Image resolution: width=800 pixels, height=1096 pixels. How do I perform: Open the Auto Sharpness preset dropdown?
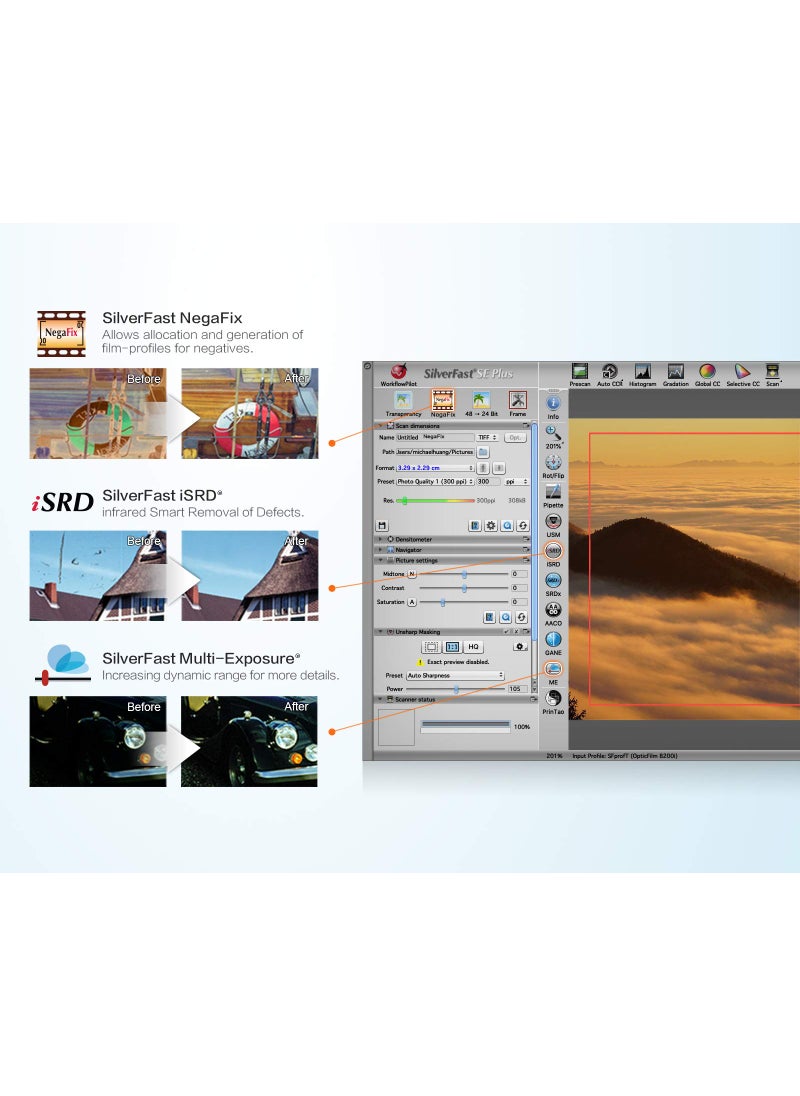(x=455, y=675)
